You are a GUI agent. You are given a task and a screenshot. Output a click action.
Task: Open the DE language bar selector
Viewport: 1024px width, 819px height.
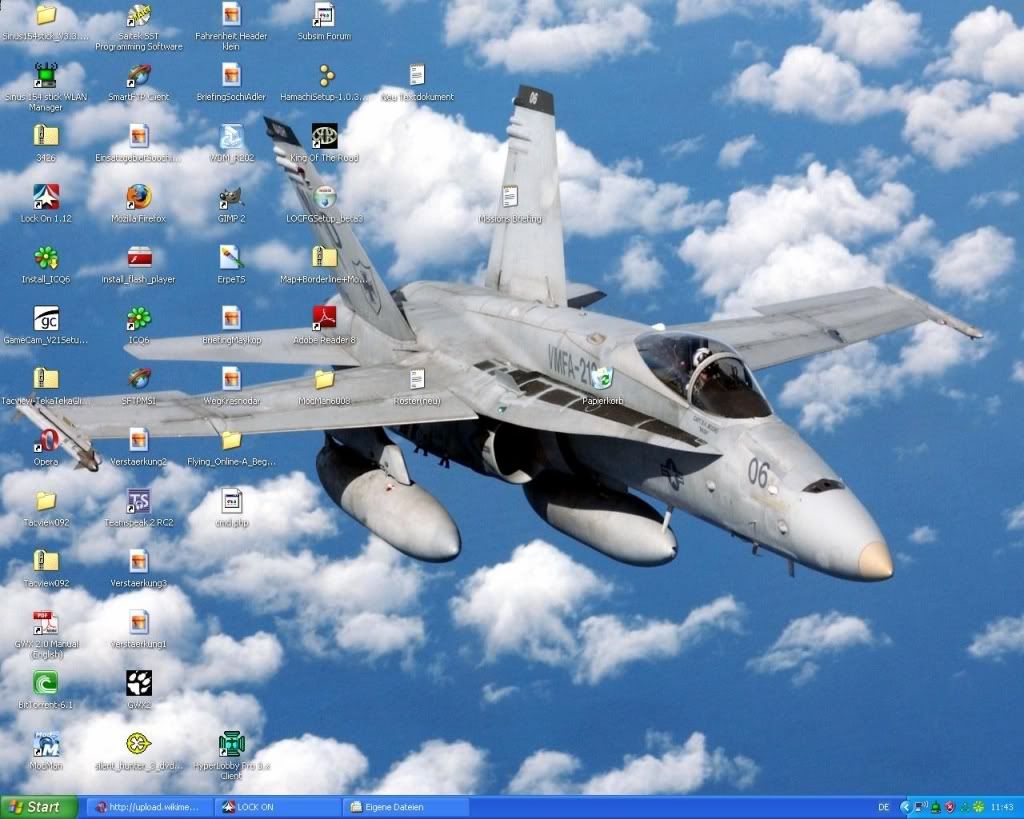[x=883, y=806]
